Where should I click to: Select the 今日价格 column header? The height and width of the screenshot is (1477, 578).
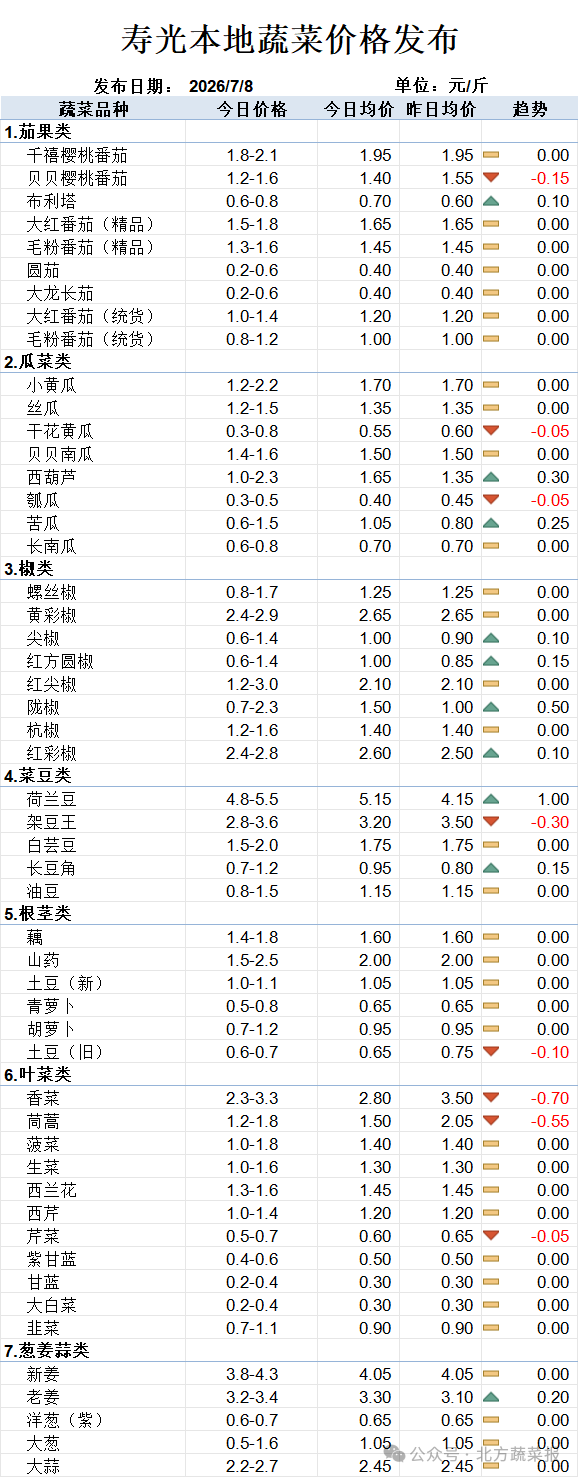(x=253, y=109)
